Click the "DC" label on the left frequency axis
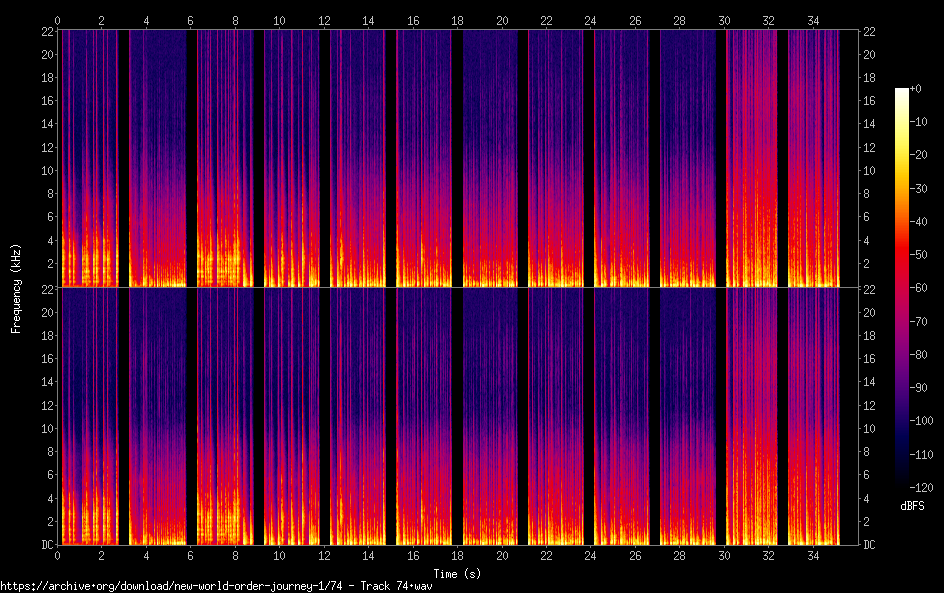944x593 pixels. (46, 545)
